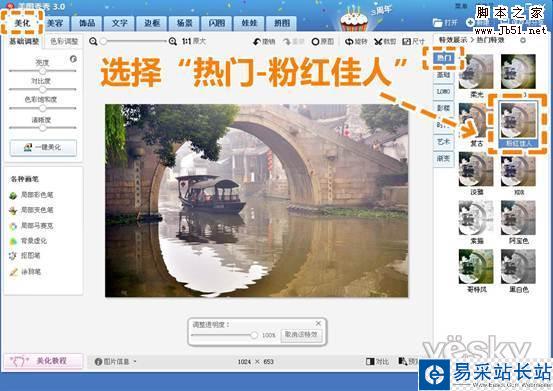The height and width of the screenshot is (391, 553).
Task: Open the 文字 text tab
Action: tap(120, 23)
